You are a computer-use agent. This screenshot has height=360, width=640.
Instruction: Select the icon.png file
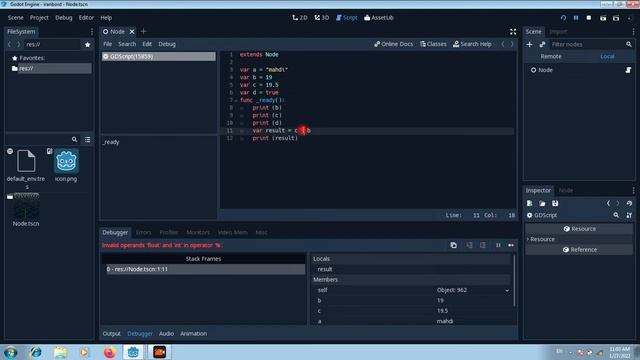tap(66, 165)
